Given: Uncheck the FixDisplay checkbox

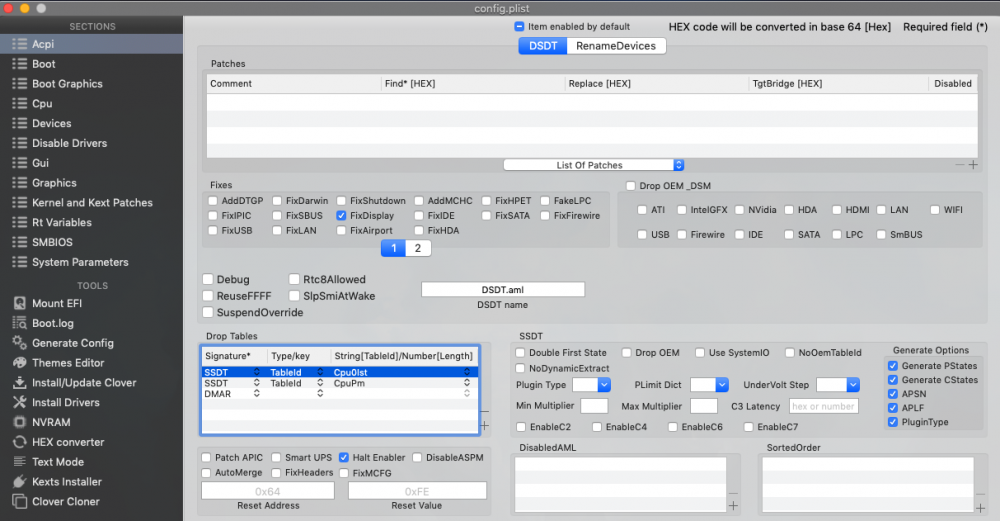Looking at the screenshot, I should 341,216.
